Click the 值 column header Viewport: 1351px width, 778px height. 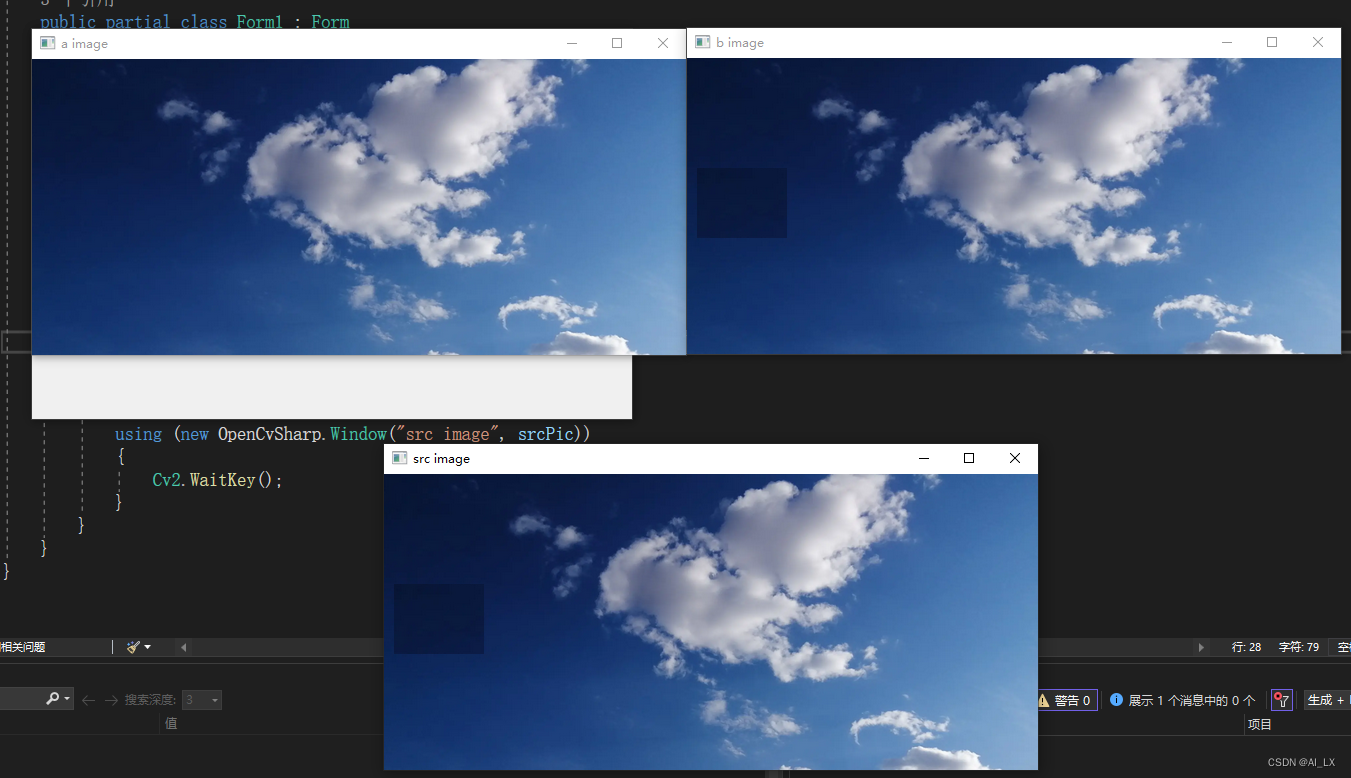(171, 723)
